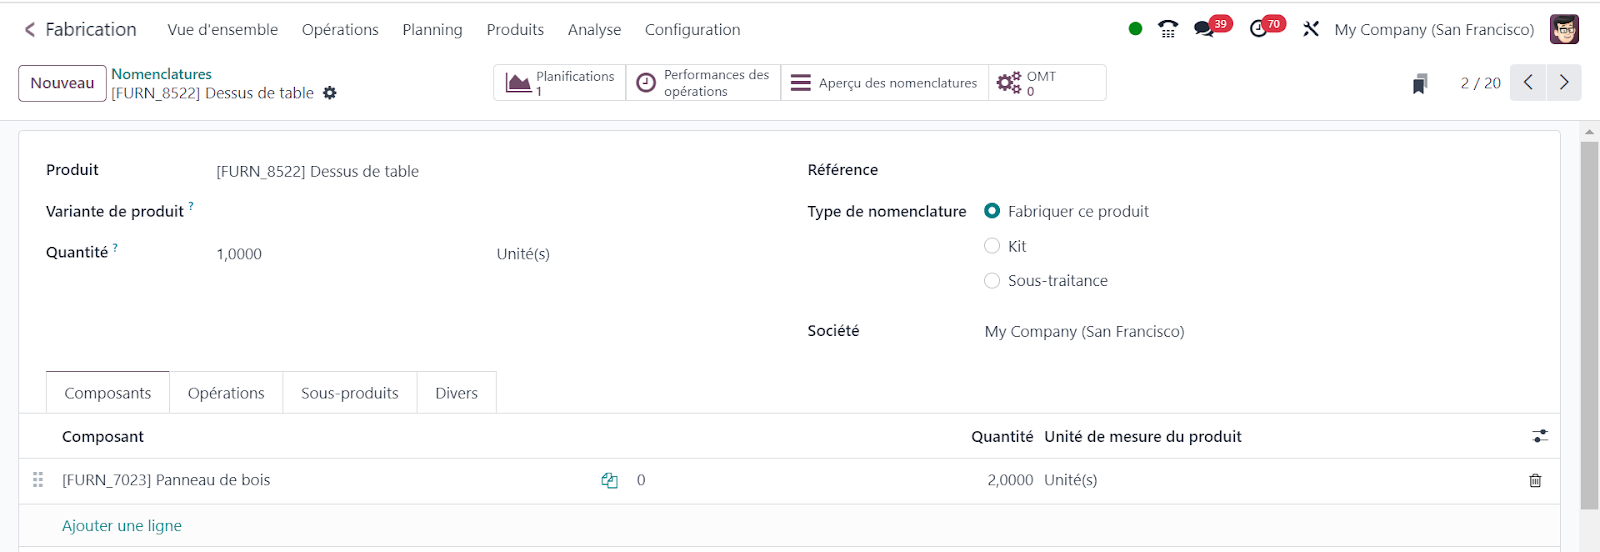Open the phone/VoIP icon in top bar
1600x552 pixels.
click(1167, 29)
